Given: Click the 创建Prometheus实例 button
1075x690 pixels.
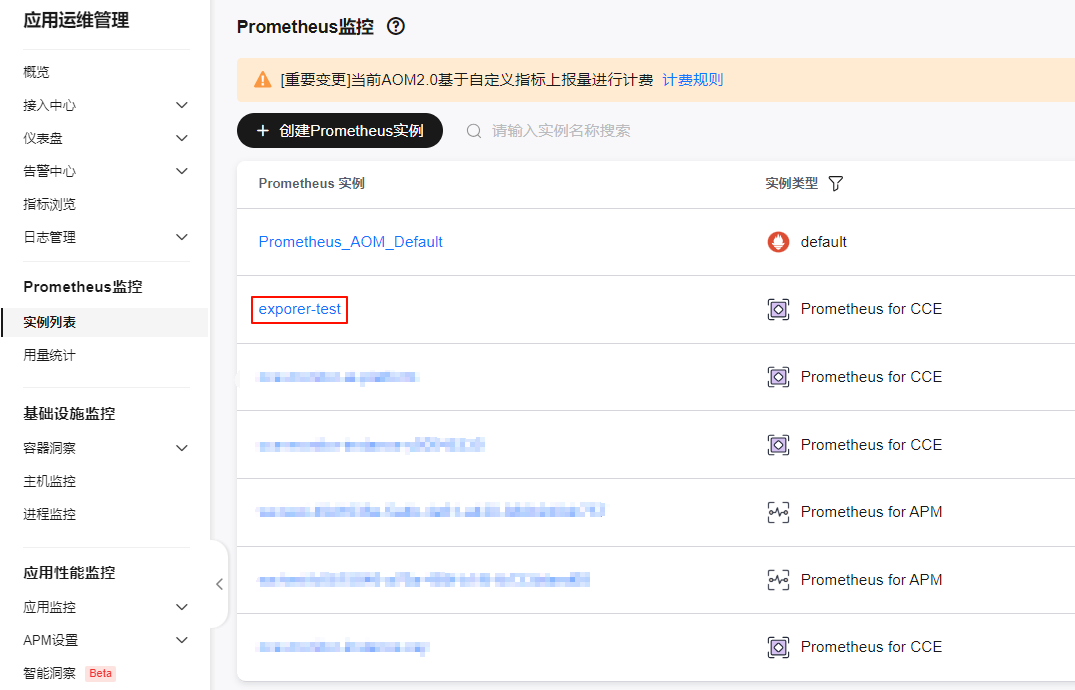Looking at the screenshot, I should (340, 130).
